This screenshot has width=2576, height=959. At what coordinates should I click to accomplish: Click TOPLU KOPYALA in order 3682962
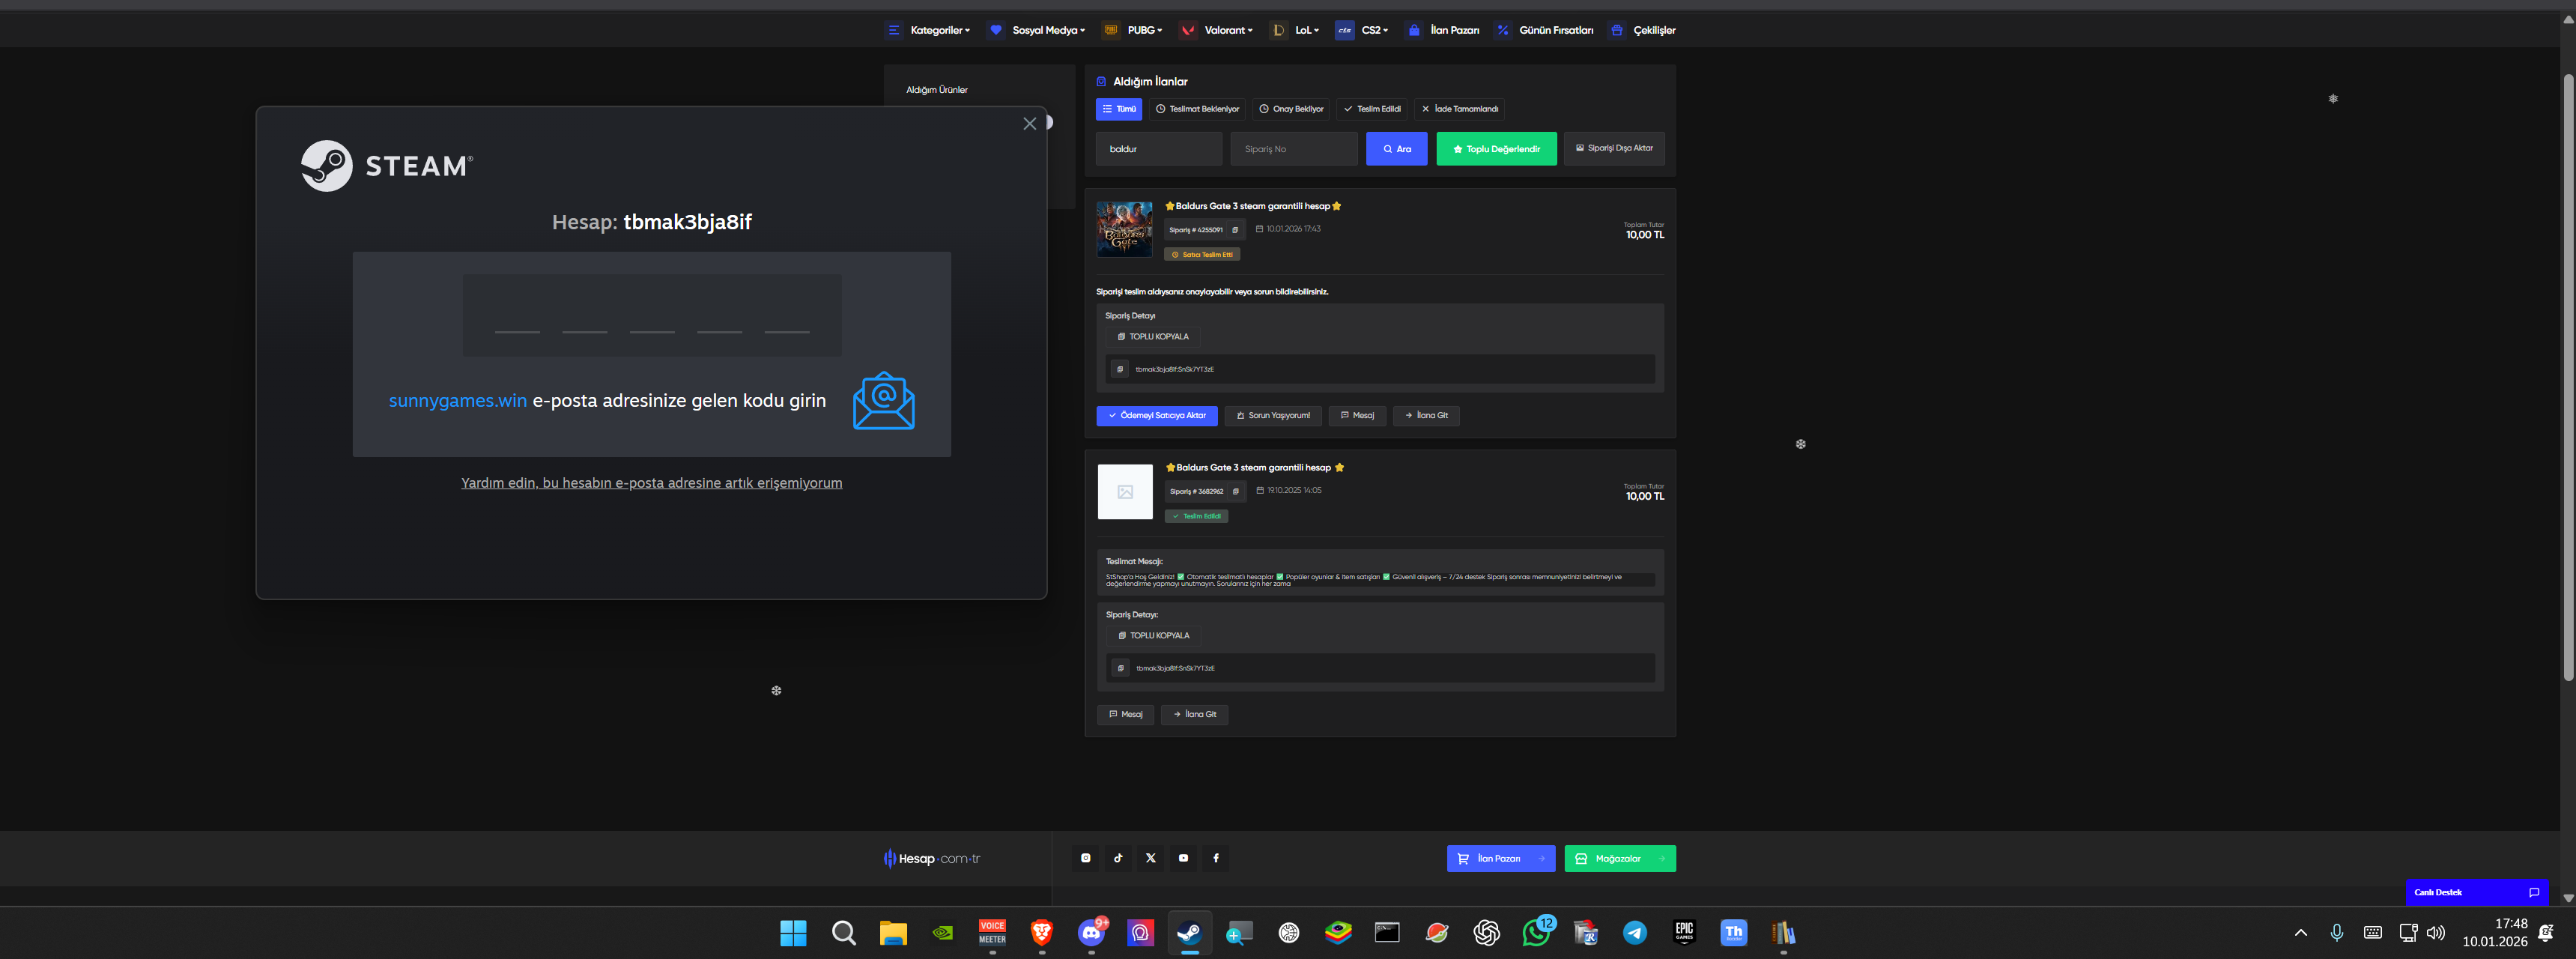tap(1154, 636)
